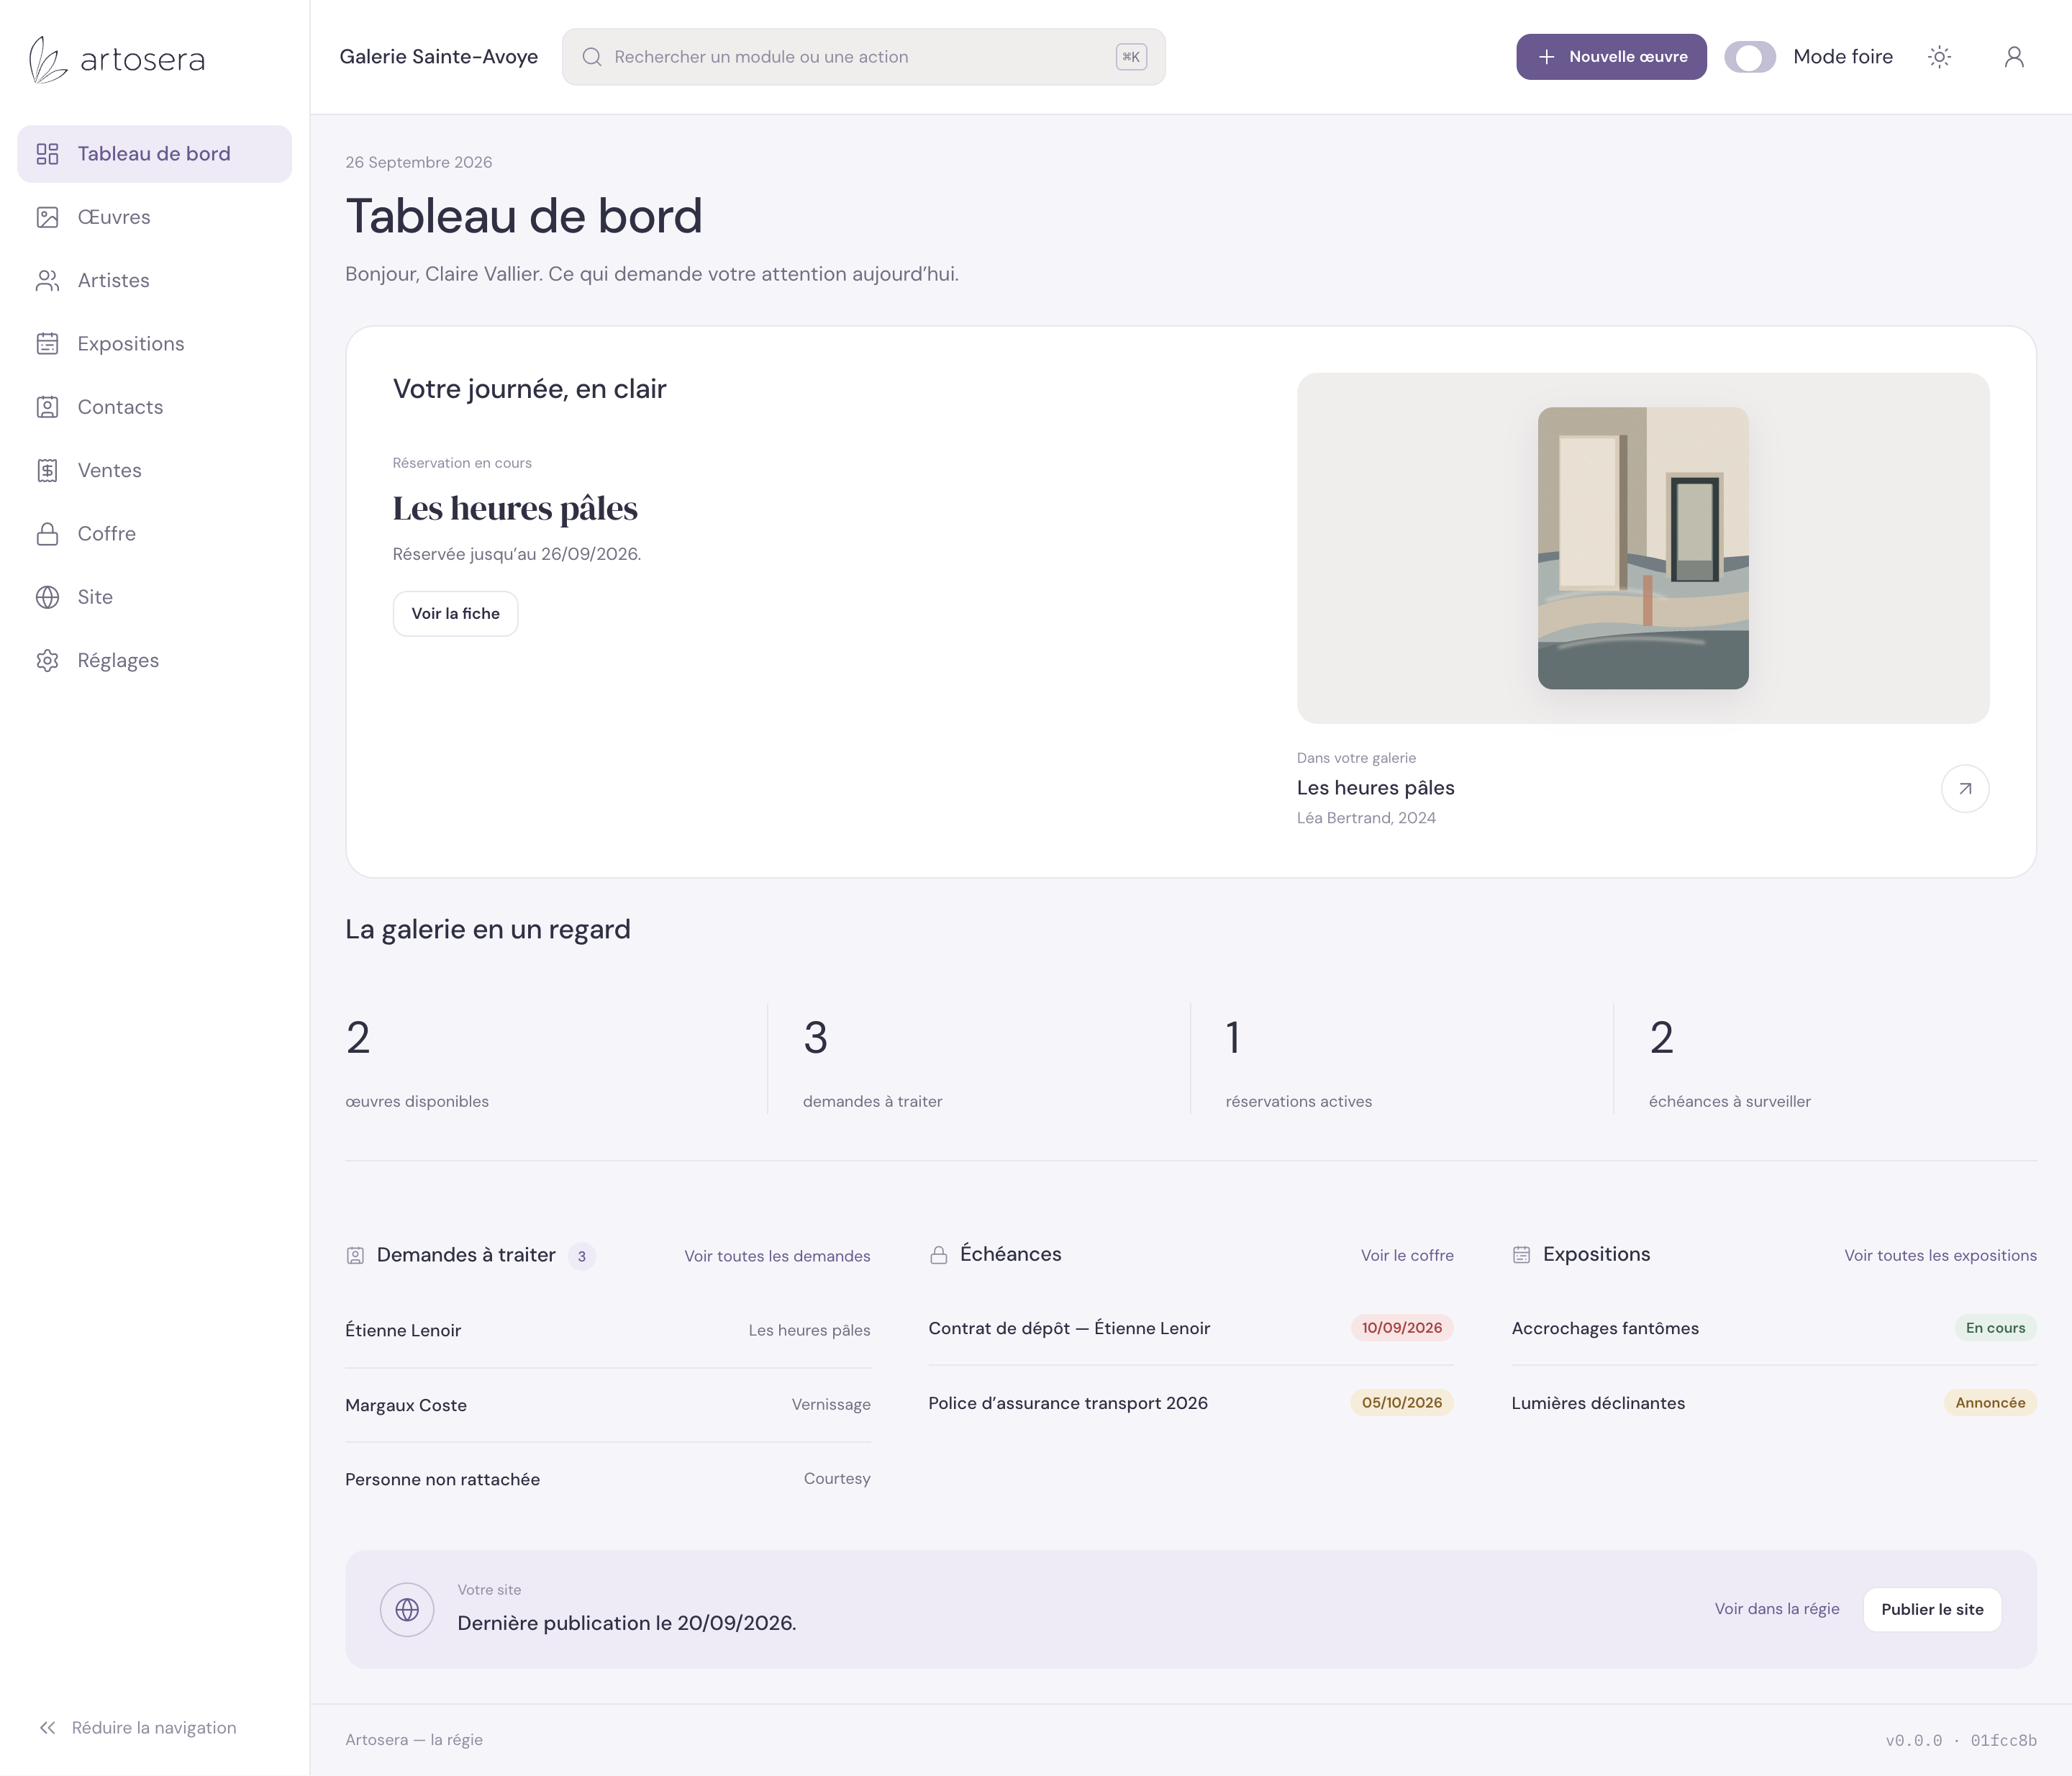
Task: Toggle the Mode foire switch
Action: click(x=1750, y=57)
